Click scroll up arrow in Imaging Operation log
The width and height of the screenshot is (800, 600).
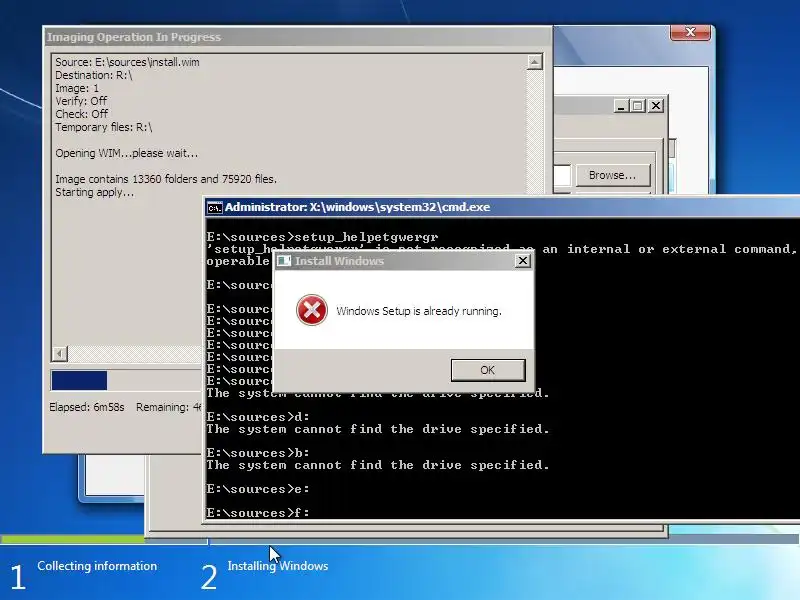[x=534, y=62]
